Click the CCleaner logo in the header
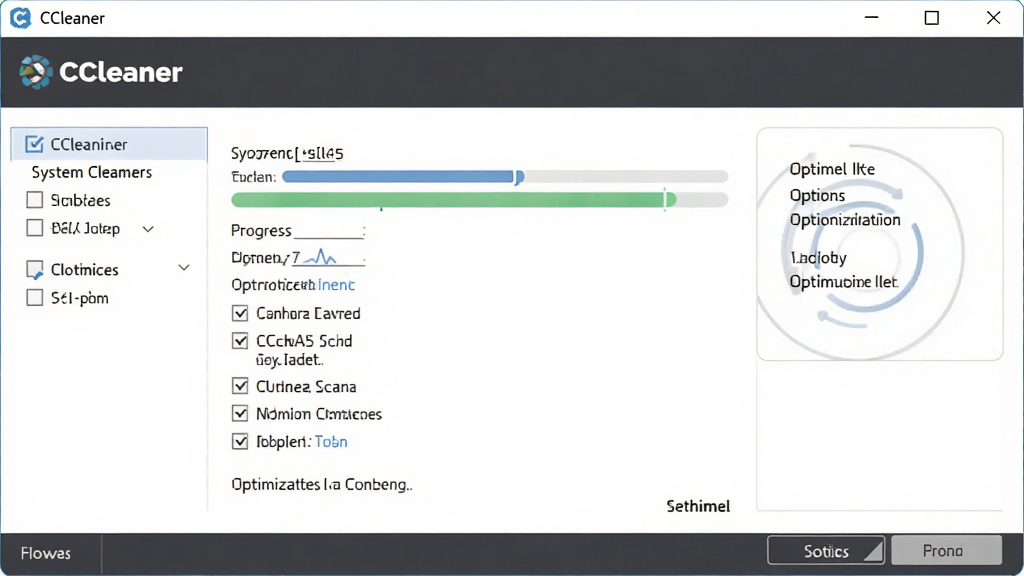This screenshot has width=1024, height=576. point(36,72)
